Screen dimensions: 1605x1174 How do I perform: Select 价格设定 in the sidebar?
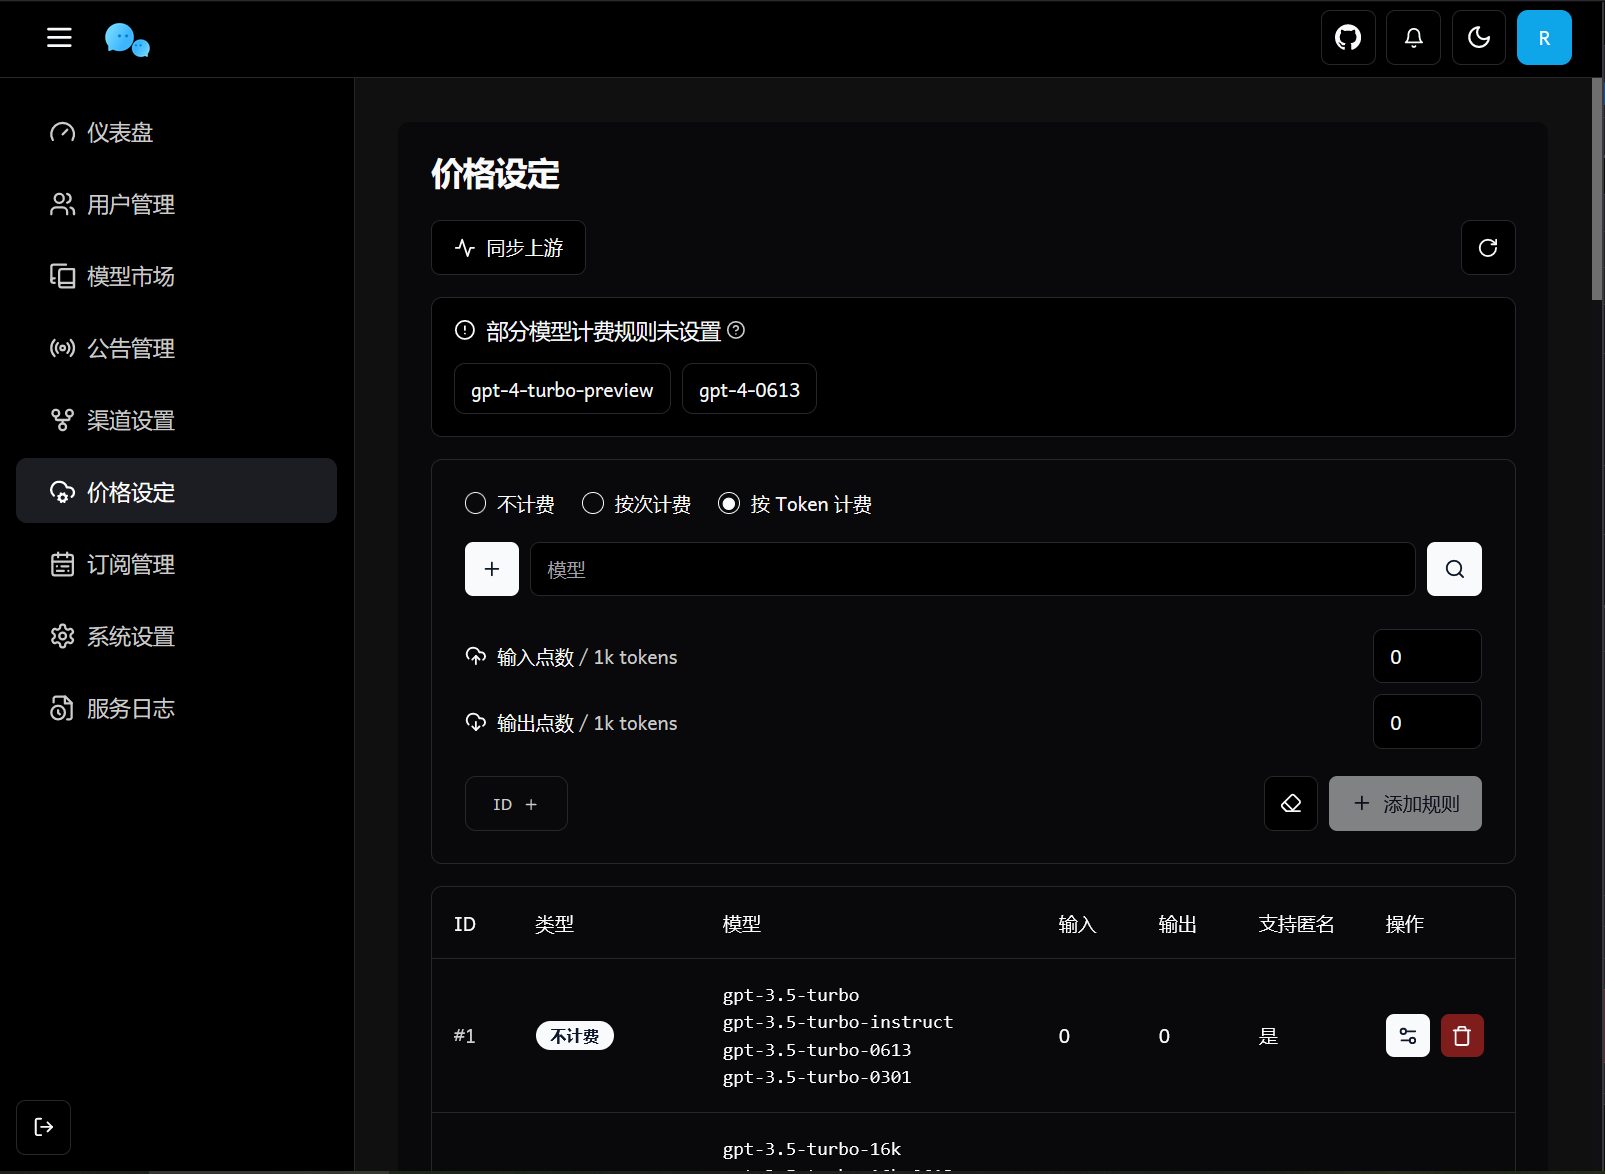pyautogui.click(x=176, y=491)
